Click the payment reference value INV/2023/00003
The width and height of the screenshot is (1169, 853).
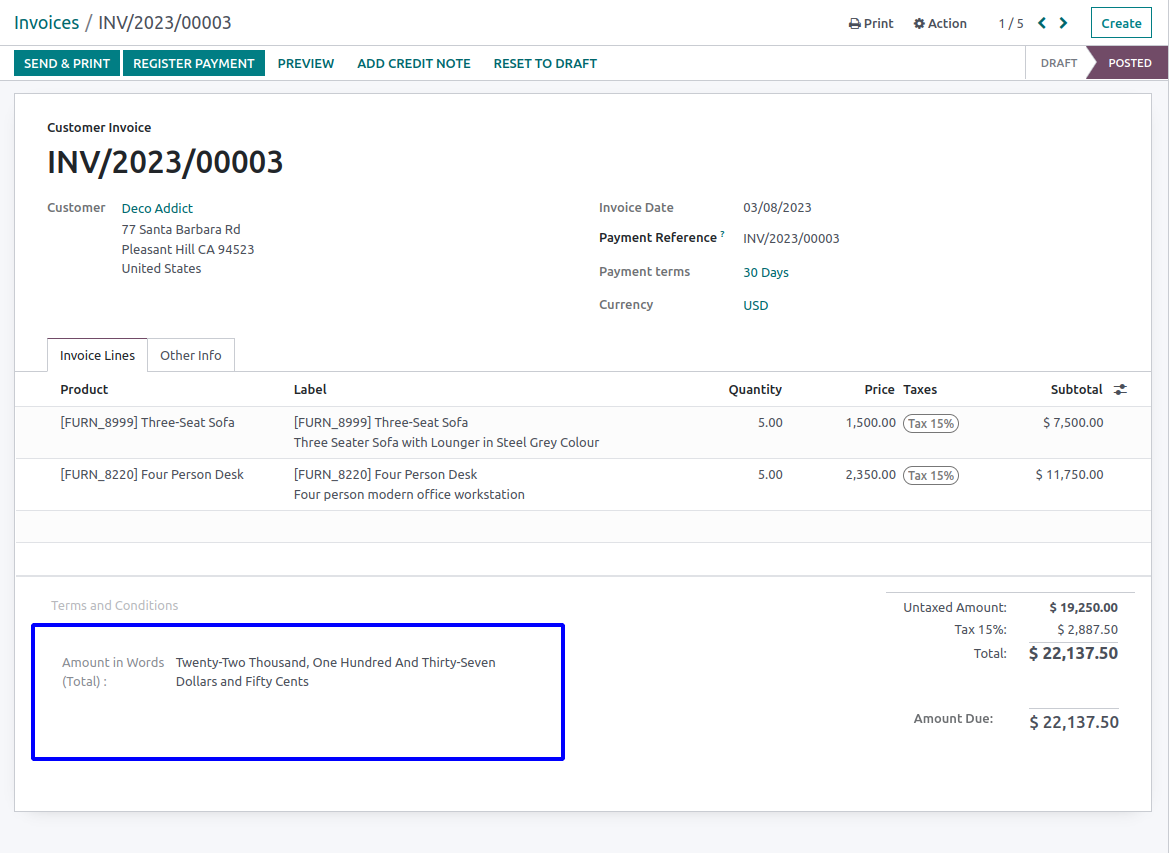[x=791, y=239]
